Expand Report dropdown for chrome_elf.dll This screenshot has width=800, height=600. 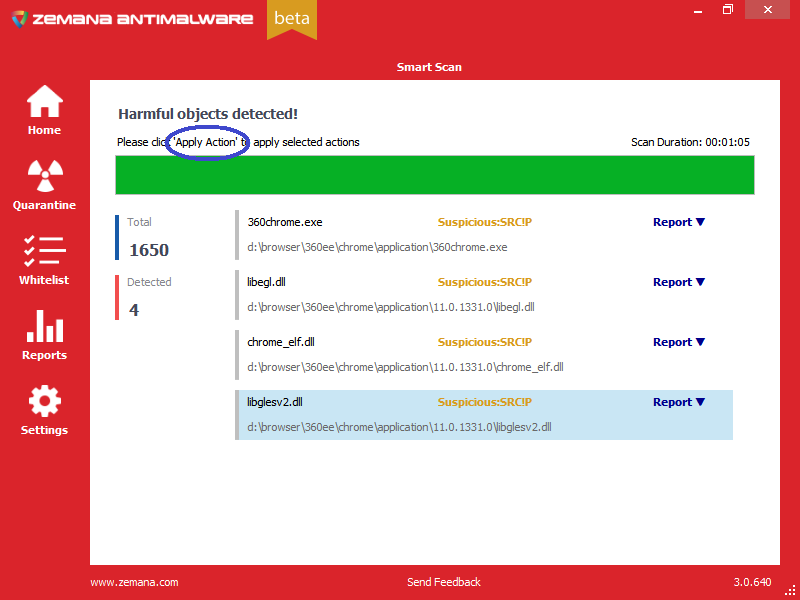click(679, 342)
